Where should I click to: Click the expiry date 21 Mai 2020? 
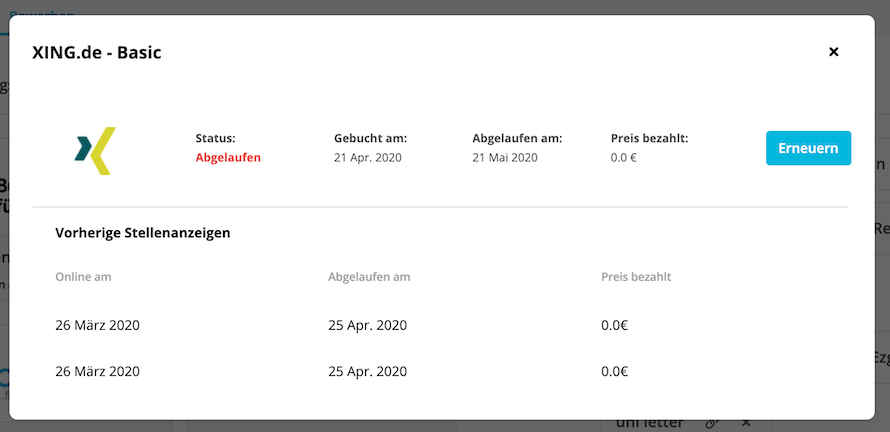[505, 158]
